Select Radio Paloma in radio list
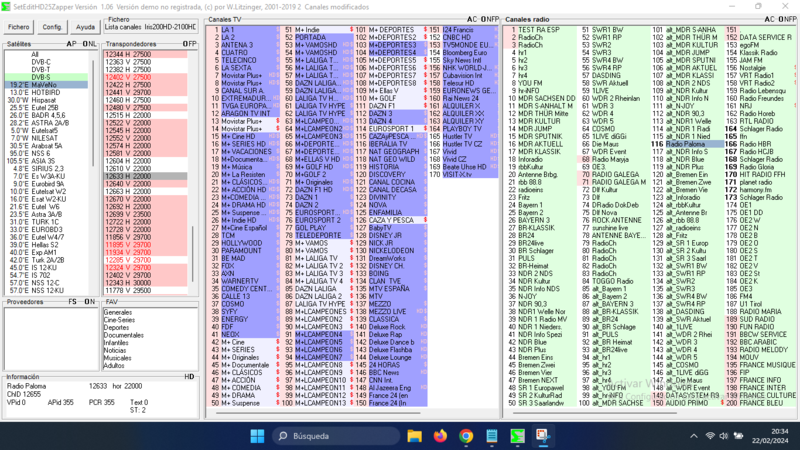Image resolution: width=800 pixels, height=450 pixels. point(687,144)
